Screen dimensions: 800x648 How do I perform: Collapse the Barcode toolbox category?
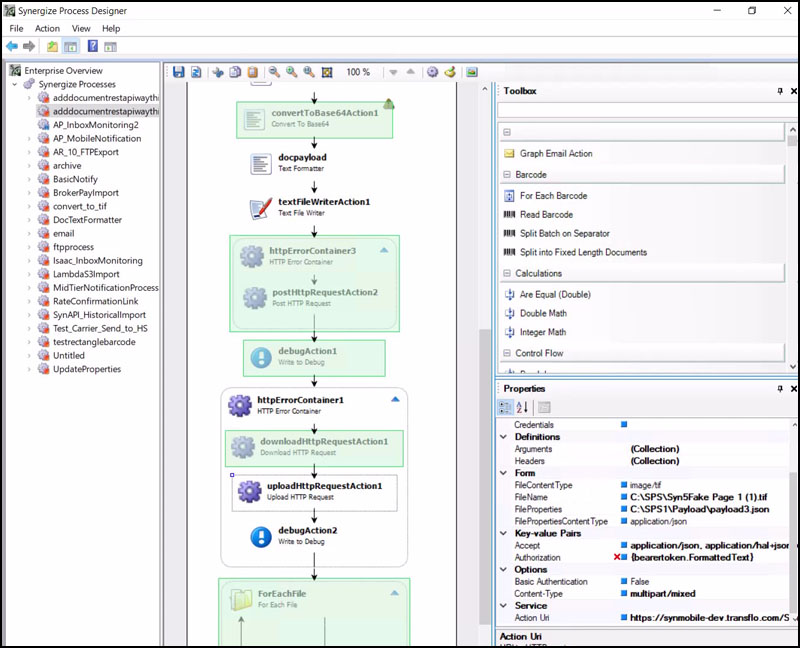point(507,175)
